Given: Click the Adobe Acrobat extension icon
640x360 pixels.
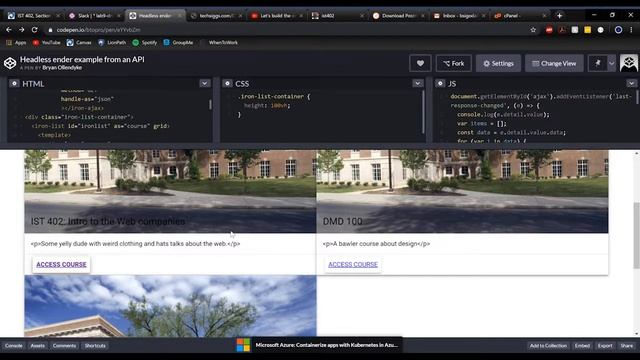Looking at the screenshot, I should 562,30.
